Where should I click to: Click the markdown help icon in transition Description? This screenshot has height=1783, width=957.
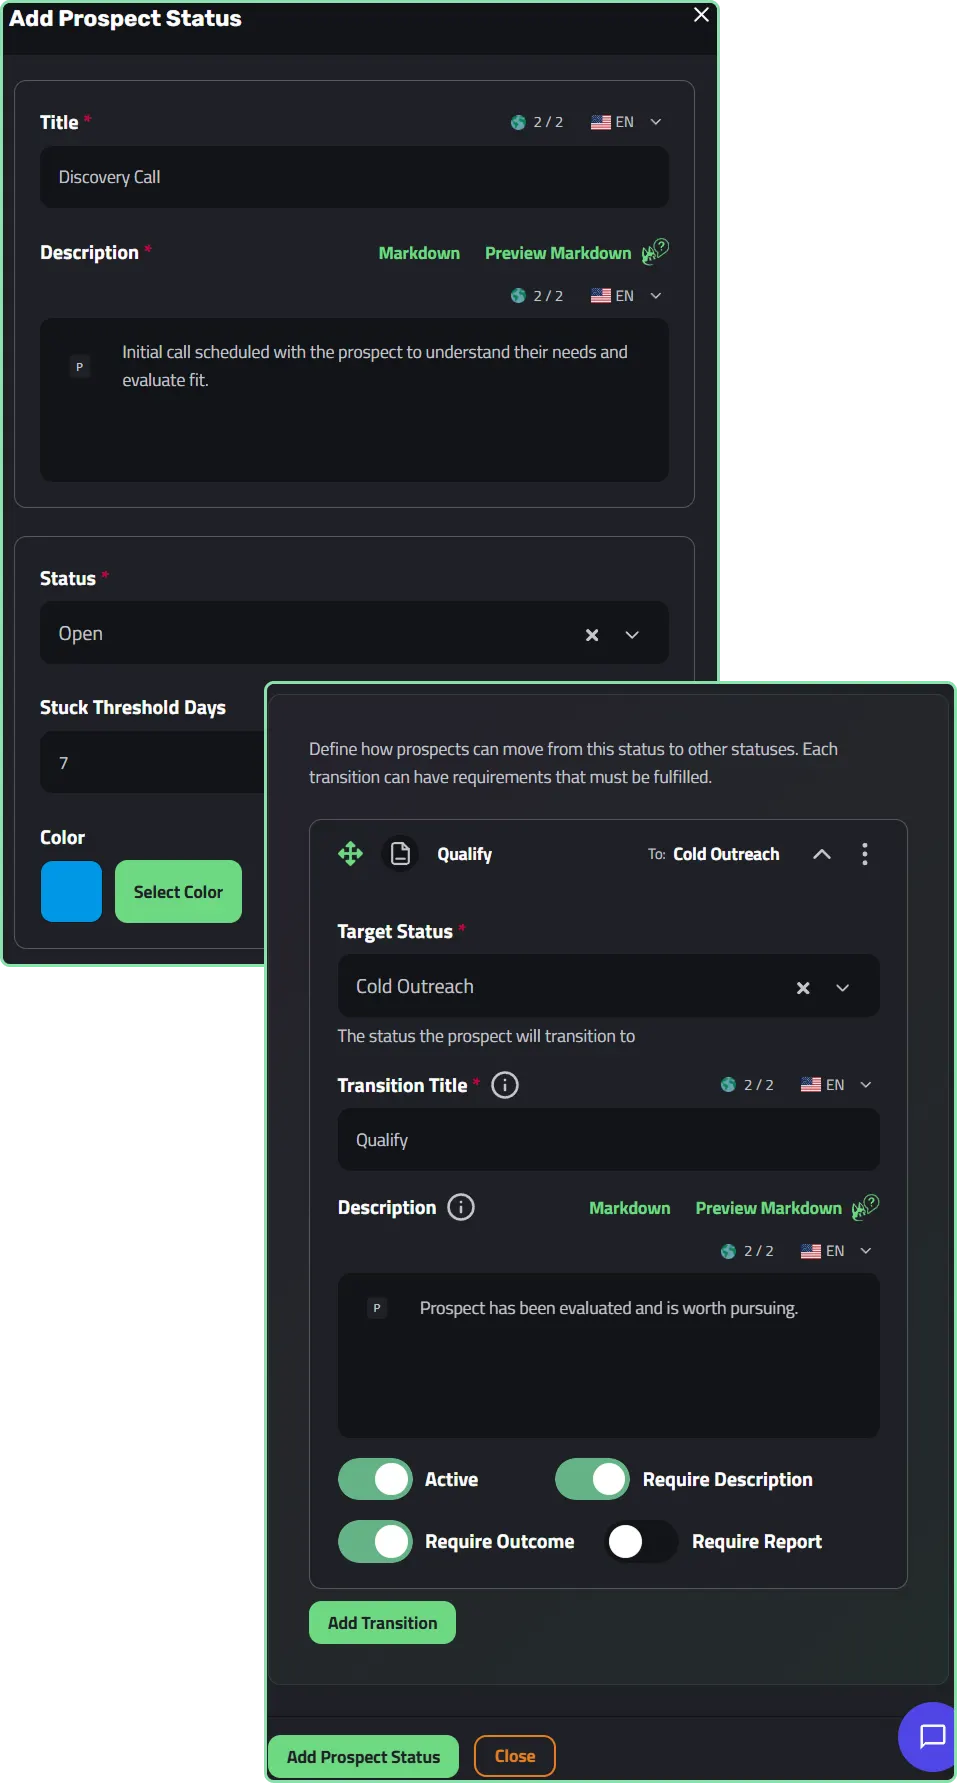(865, 1206)
